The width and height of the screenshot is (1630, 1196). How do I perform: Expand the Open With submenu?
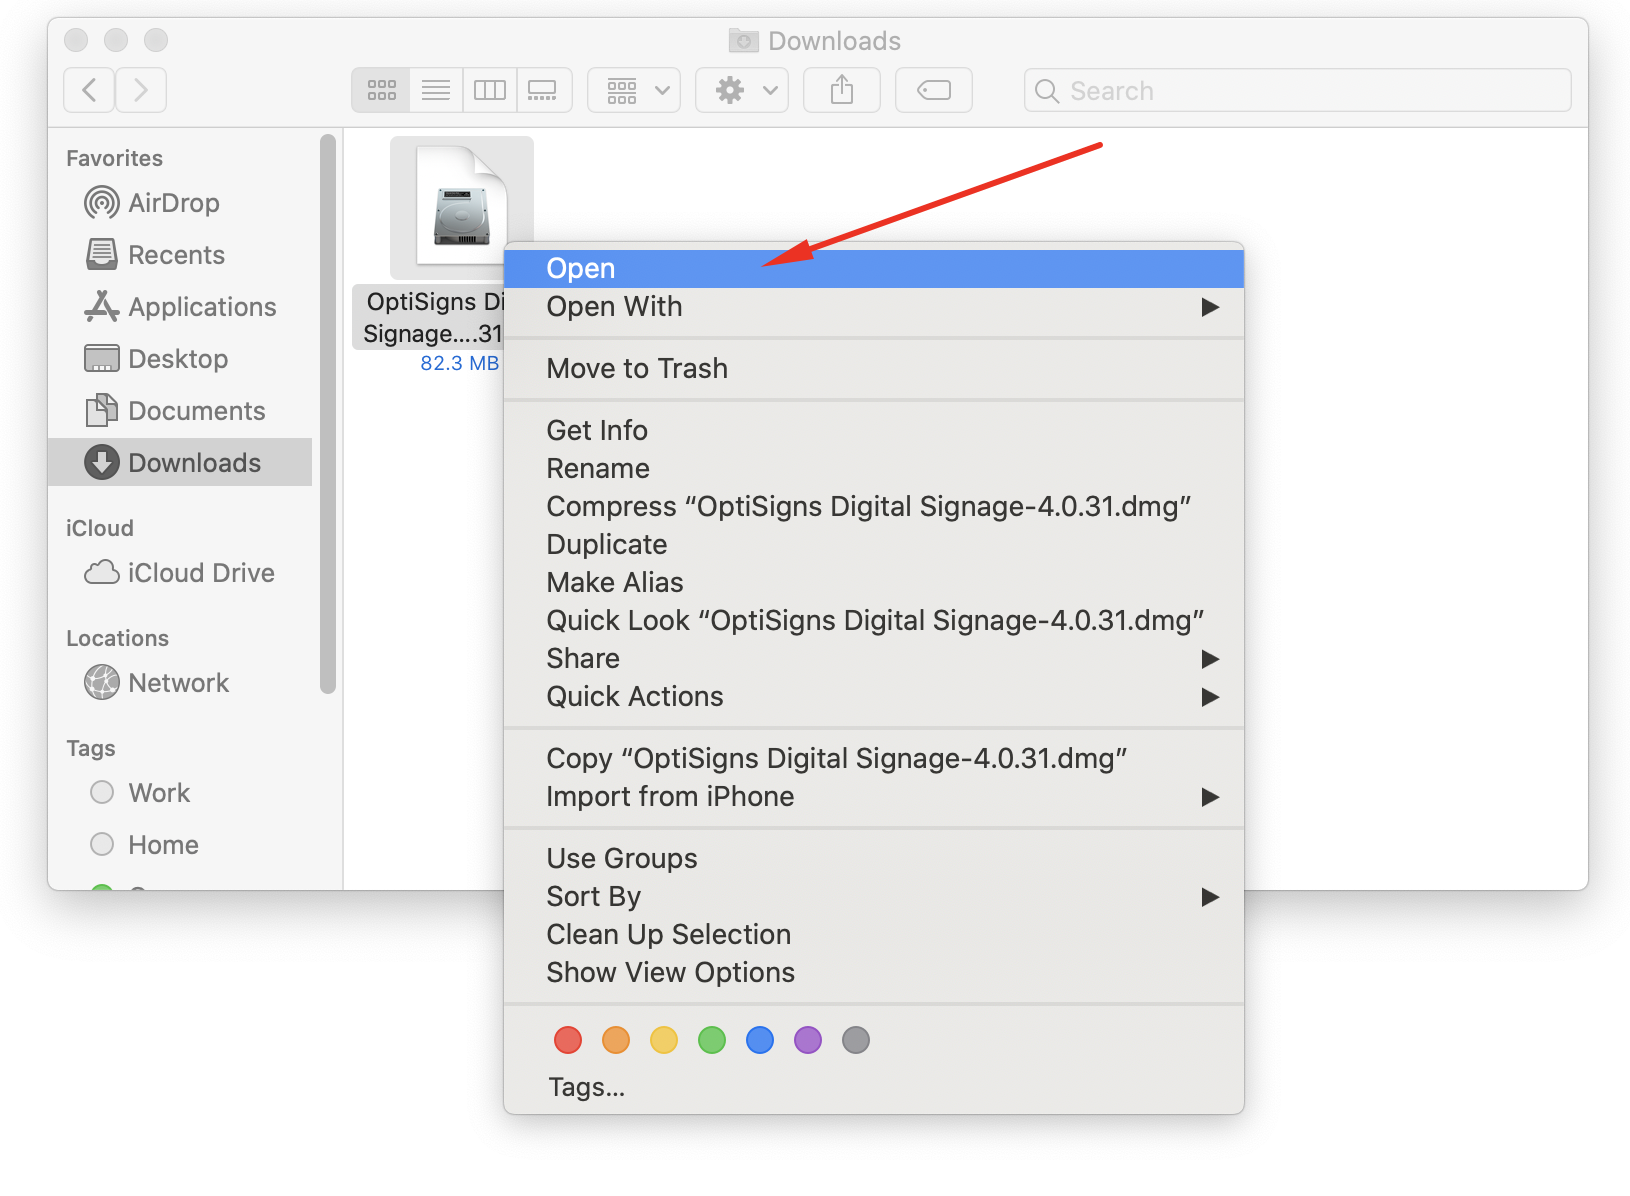614,306
